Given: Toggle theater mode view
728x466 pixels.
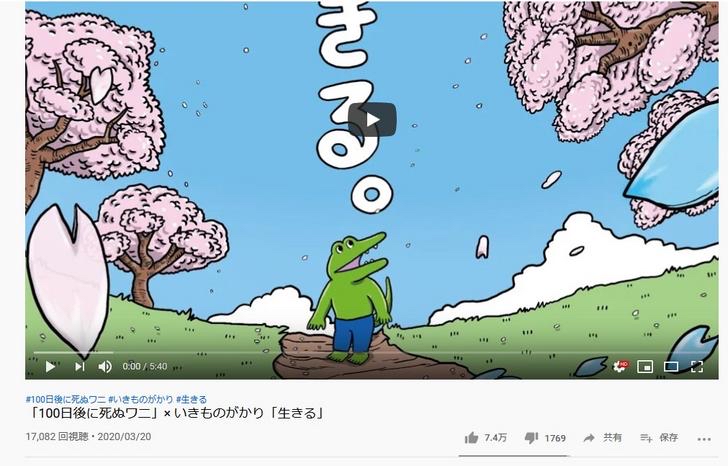Looking at the screenshot, I should click(671, 367).
